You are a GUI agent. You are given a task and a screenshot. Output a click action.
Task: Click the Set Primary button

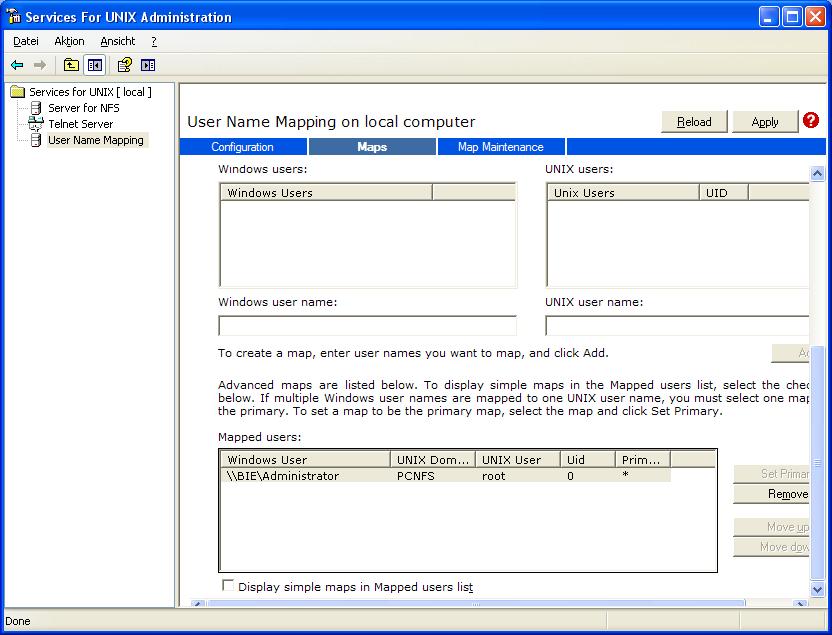tap(772, 474)
